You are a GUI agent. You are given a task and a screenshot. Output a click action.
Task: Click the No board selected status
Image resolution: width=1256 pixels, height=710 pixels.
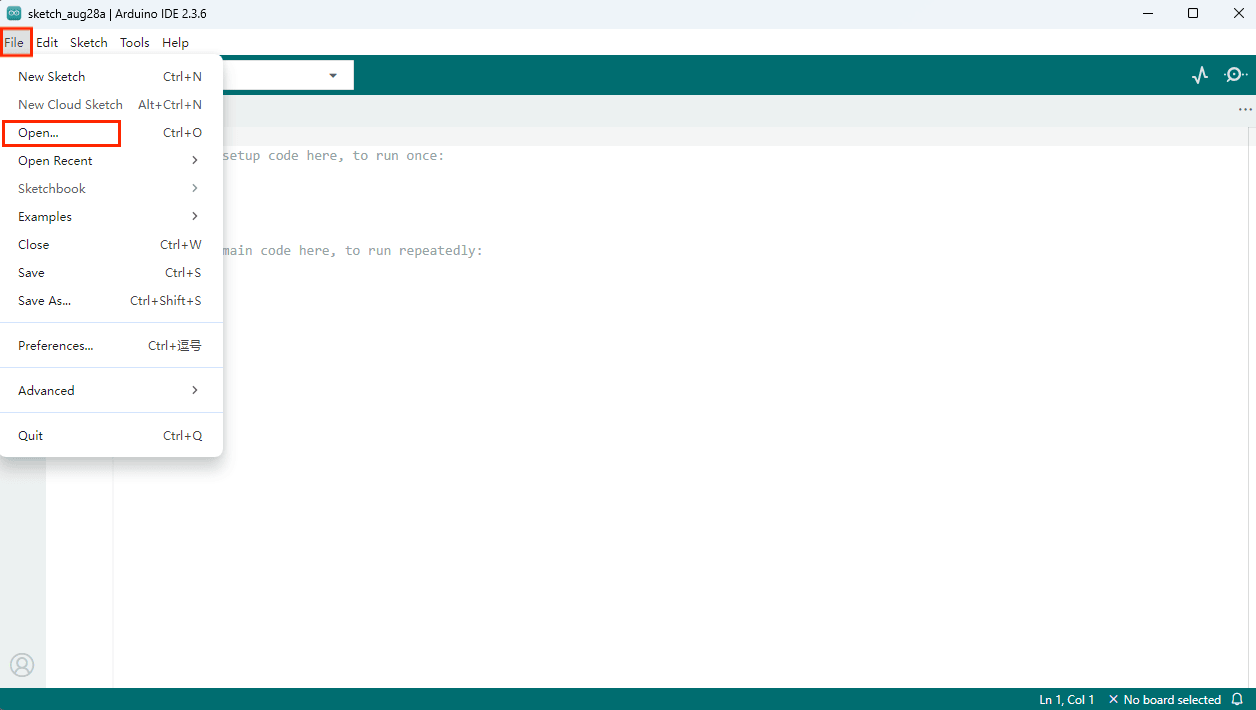point(1165,699)
